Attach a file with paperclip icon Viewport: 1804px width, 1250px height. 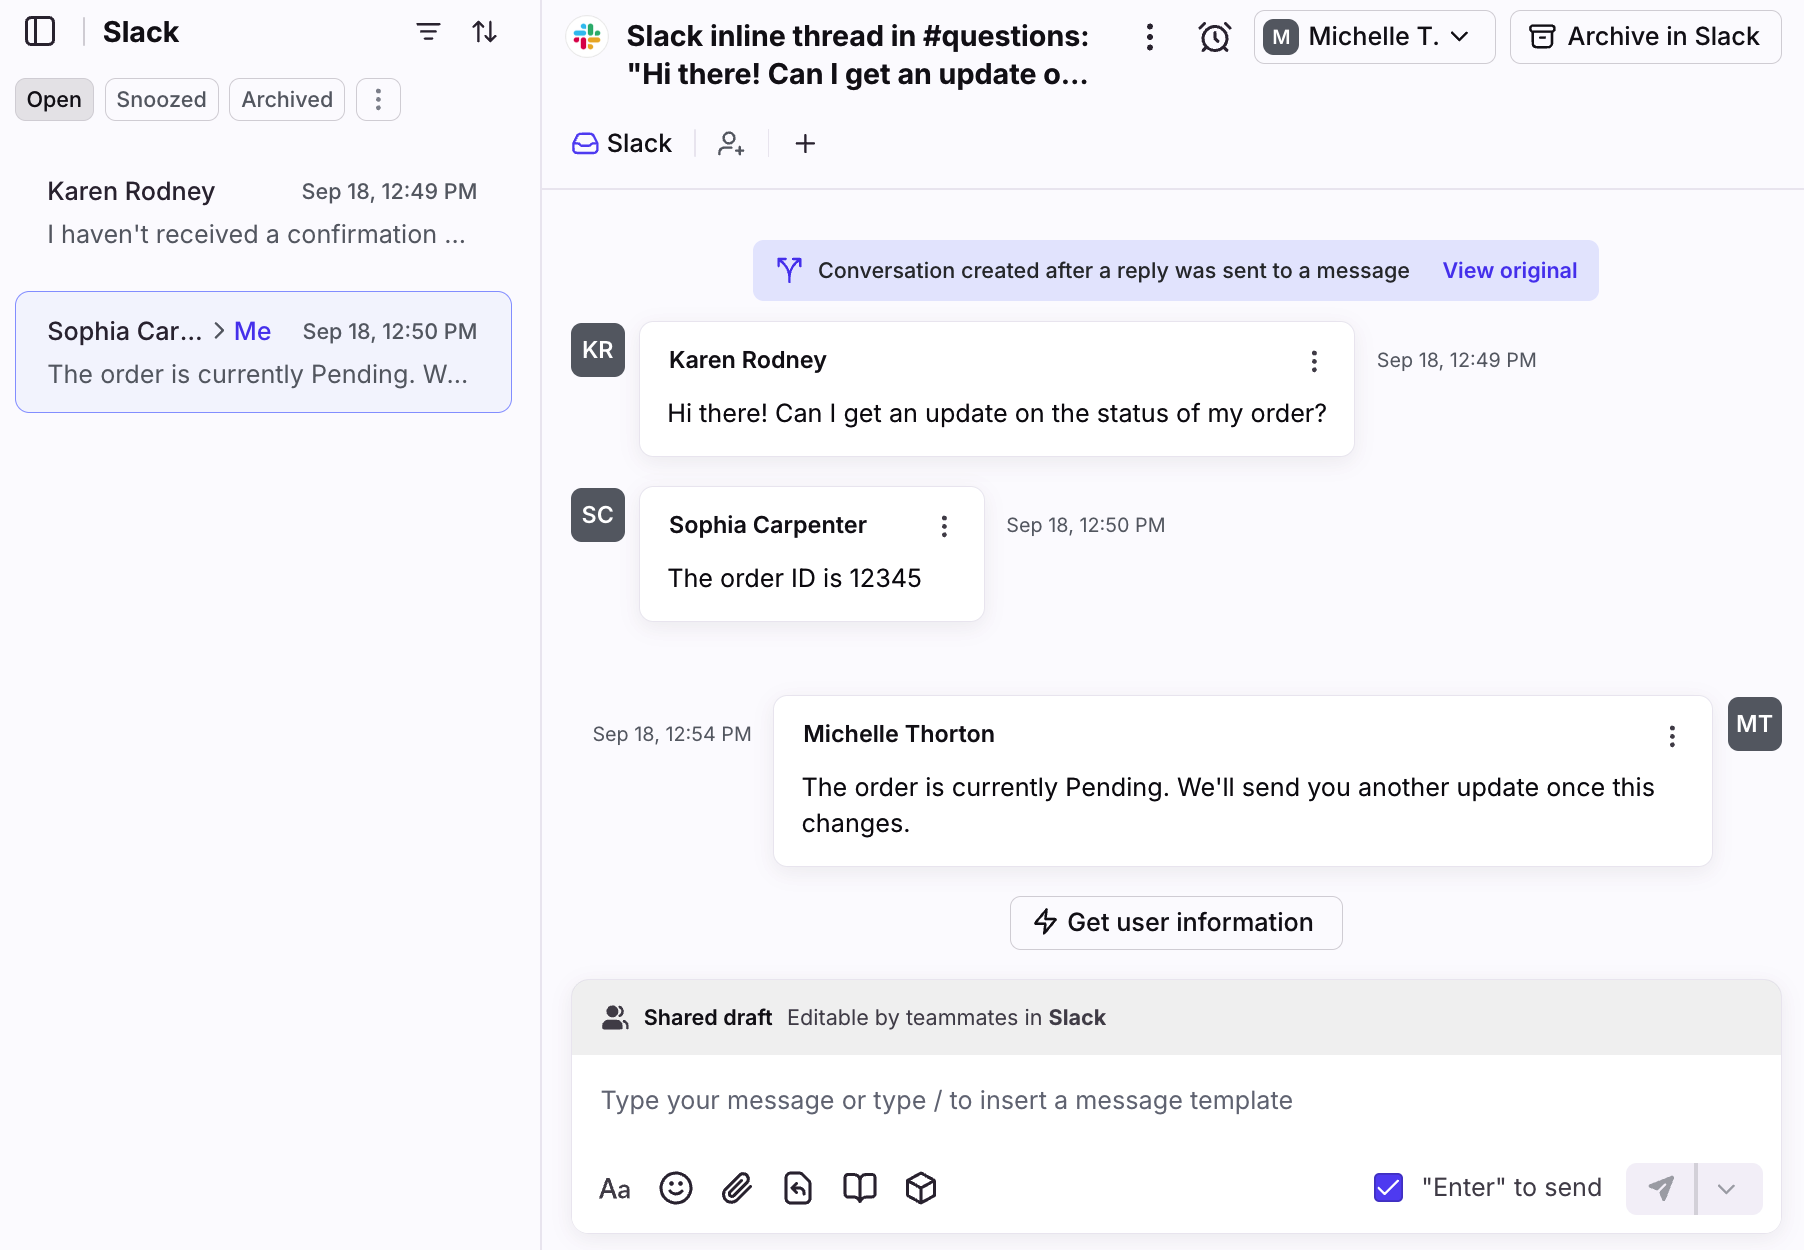(x=737, y=1188)
